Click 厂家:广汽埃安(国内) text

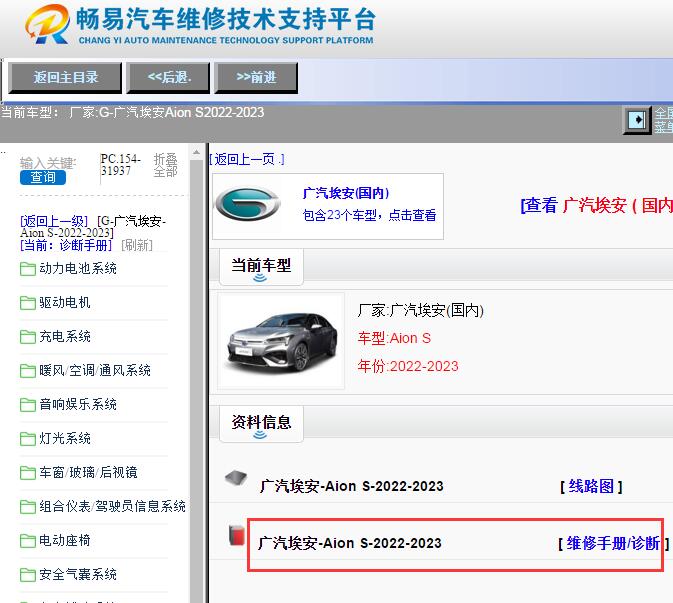[x=421, y=310]
